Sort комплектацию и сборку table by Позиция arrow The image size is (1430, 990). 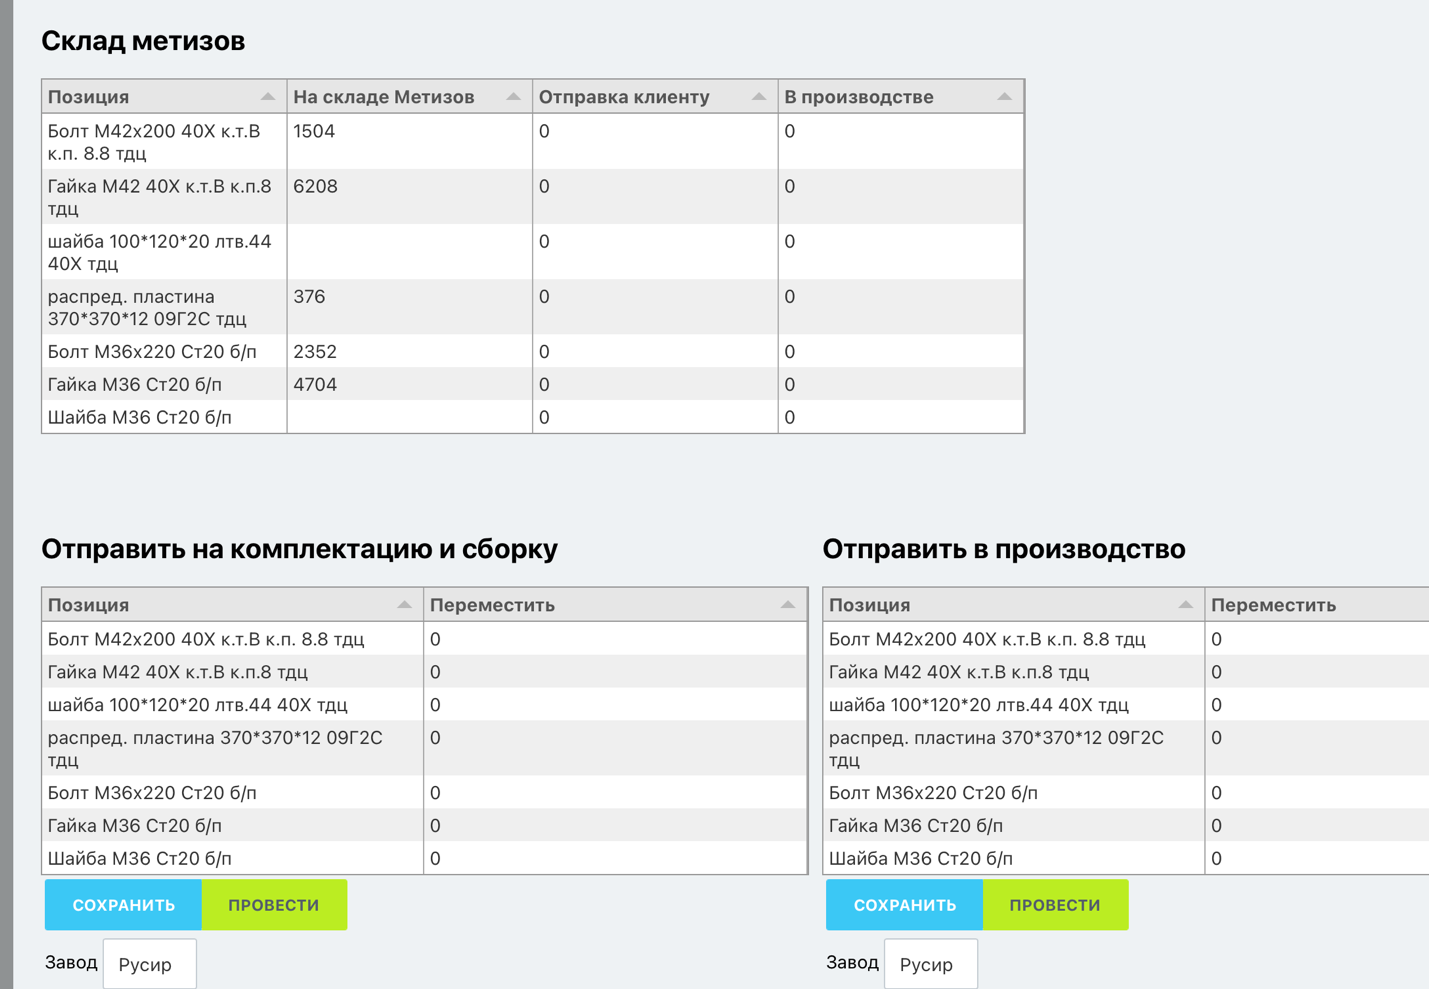404,605
